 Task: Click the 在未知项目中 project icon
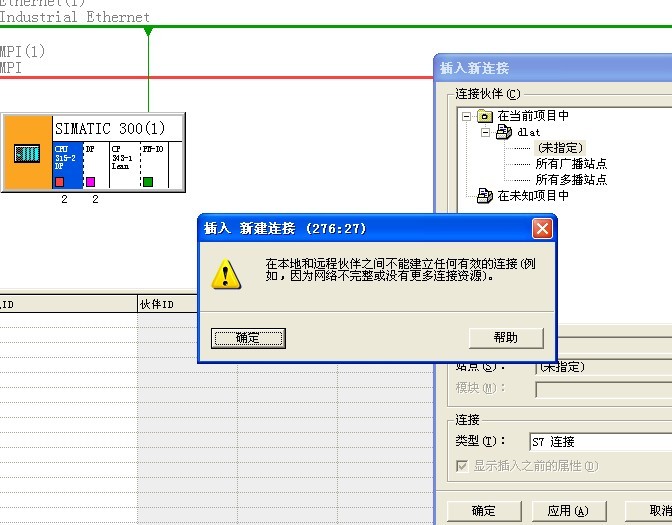coord(485,195)
